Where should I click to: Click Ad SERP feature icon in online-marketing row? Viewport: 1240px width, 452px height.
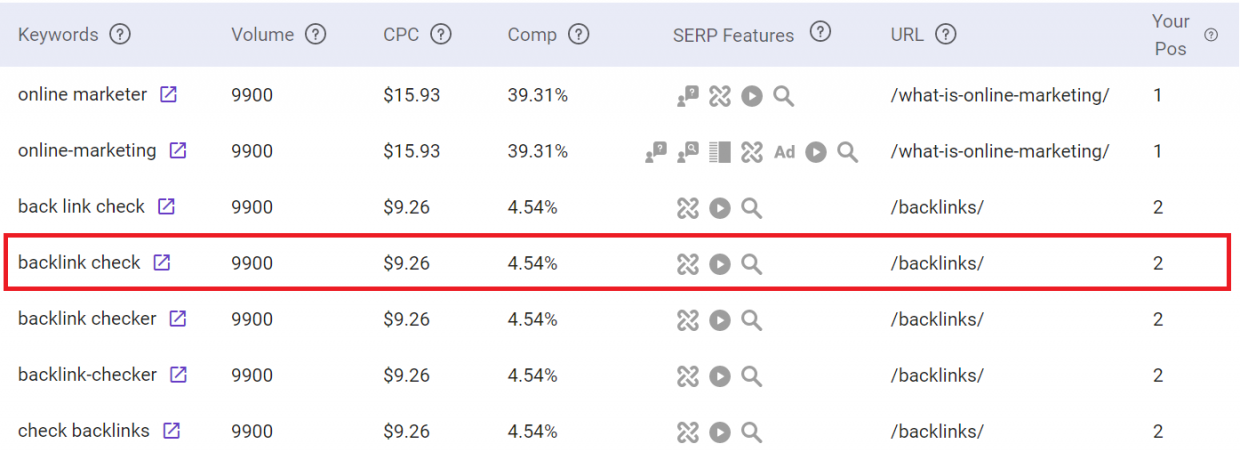(785, 152)
